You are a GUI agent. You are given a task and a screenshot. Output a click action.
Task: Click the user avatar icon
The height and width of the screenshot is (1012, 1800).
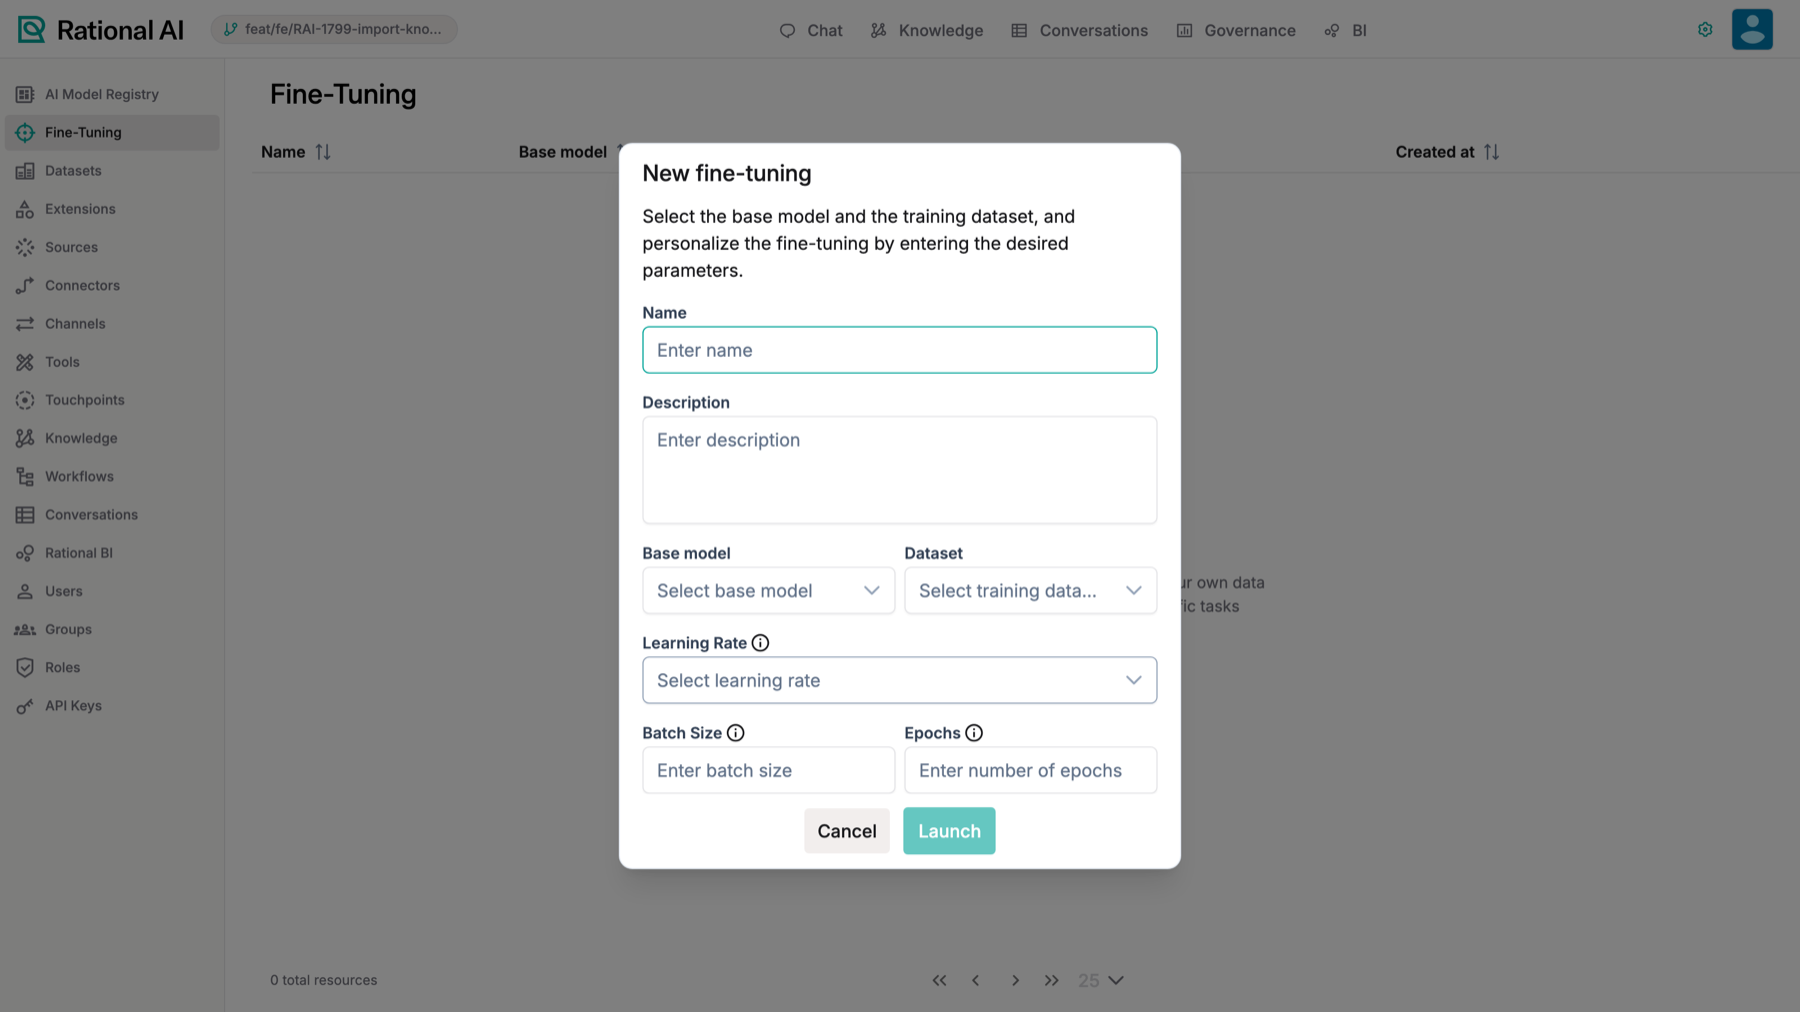[1752, 29]
